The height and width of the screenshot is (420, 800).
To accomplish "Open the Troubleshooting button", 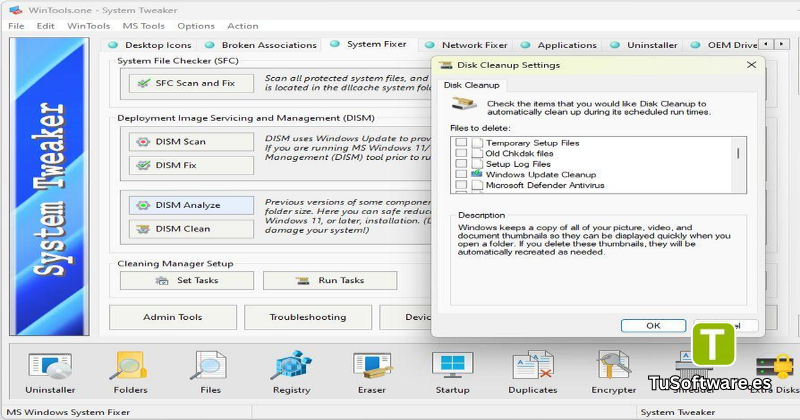I will tap(308, 317).
